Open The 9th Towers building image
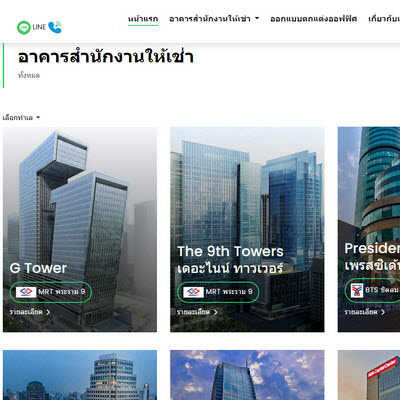400x400 pixels. pos(247,229)
